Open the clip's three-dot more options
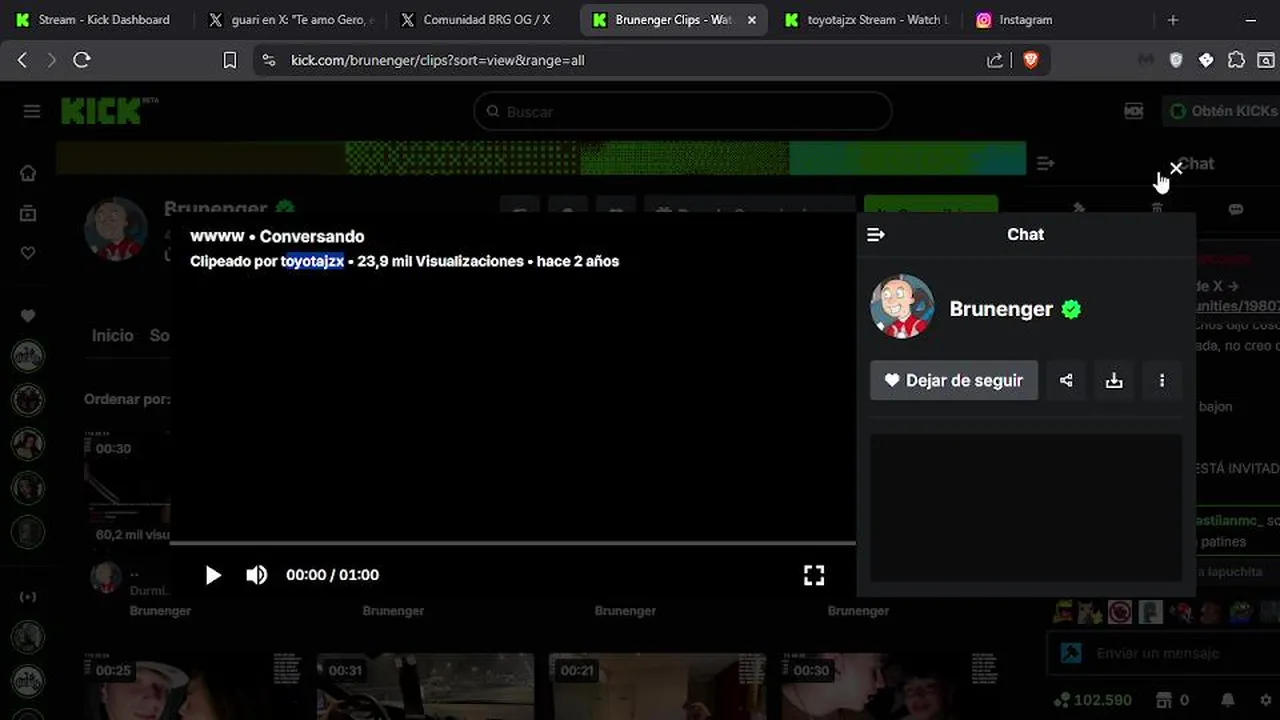The image size is (1280, 720). pos(1162,380)
